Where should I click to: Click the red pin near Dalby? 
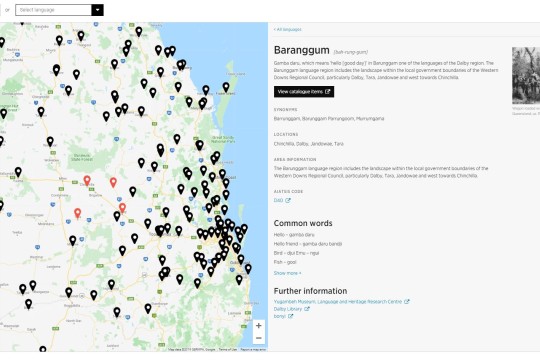[x=122, y=208]
